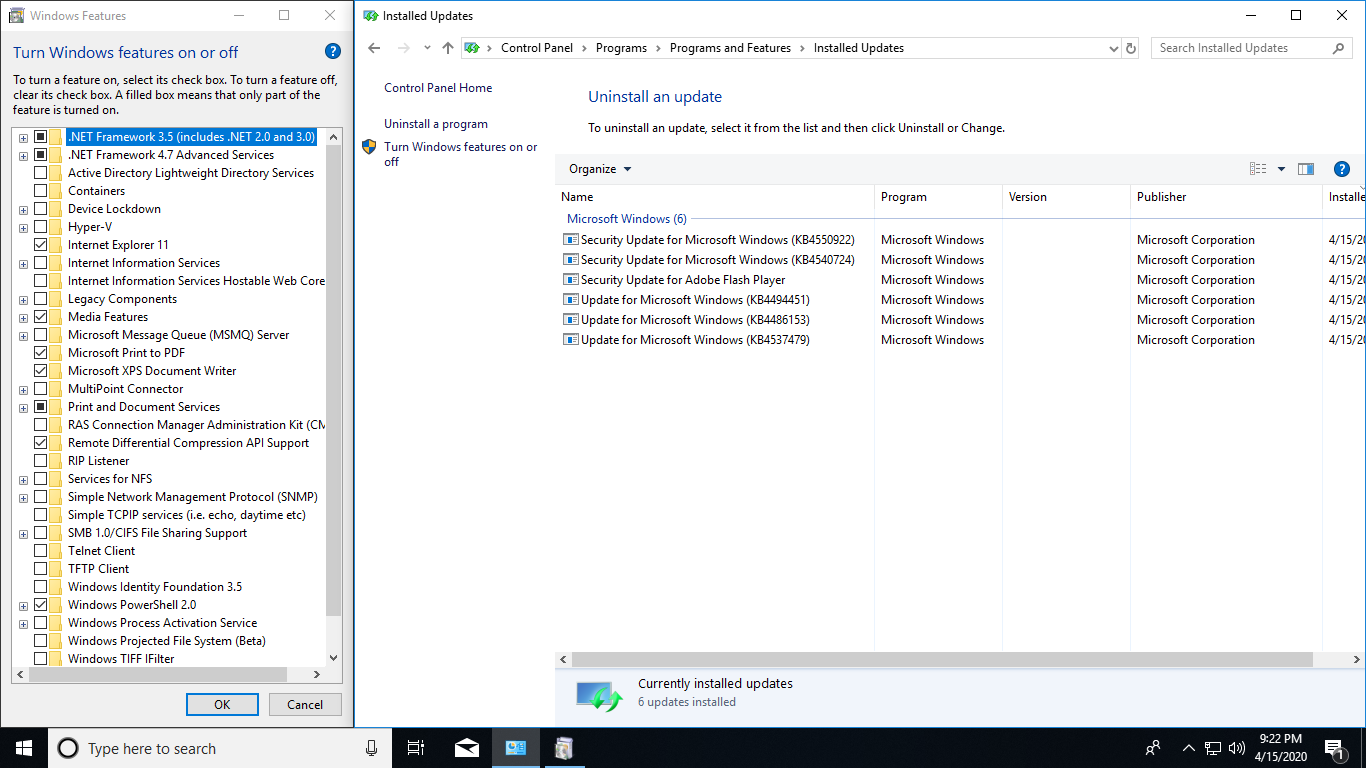Check the Containers checkbox
Screen dimensions: 1366x768
(41, 191)
